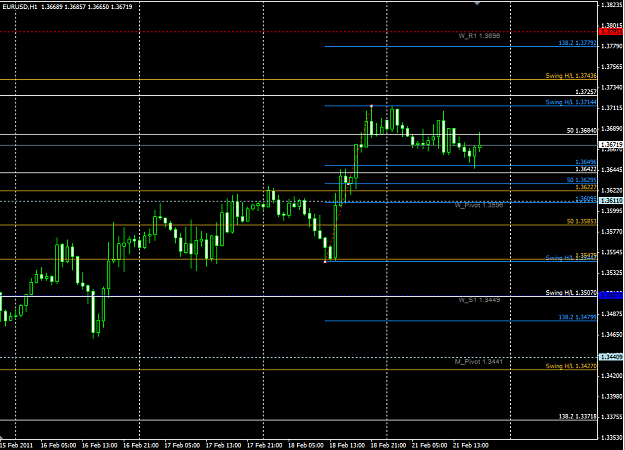Select the blue 50 1.36295 level label
This screenshot has height=450, width=625.
pos(582,180)
